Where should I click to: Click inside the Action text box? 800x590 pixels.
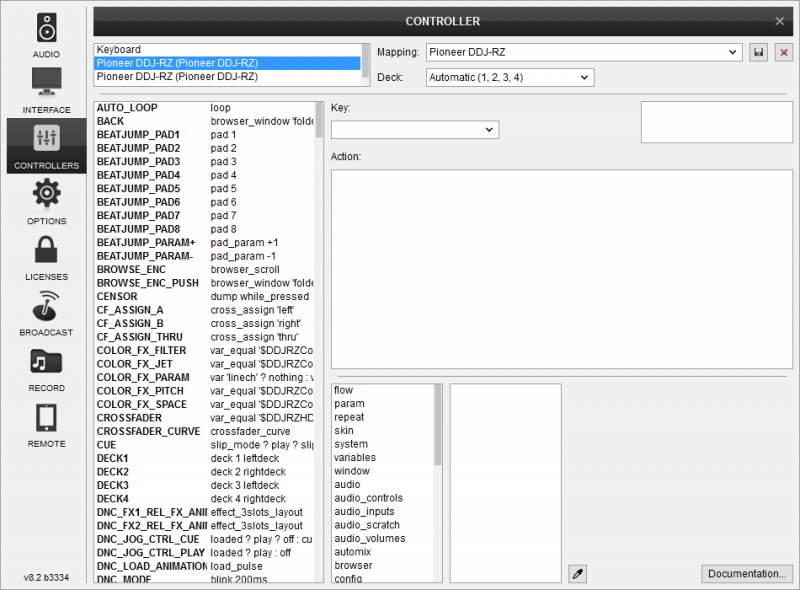(x=562, y=269)
